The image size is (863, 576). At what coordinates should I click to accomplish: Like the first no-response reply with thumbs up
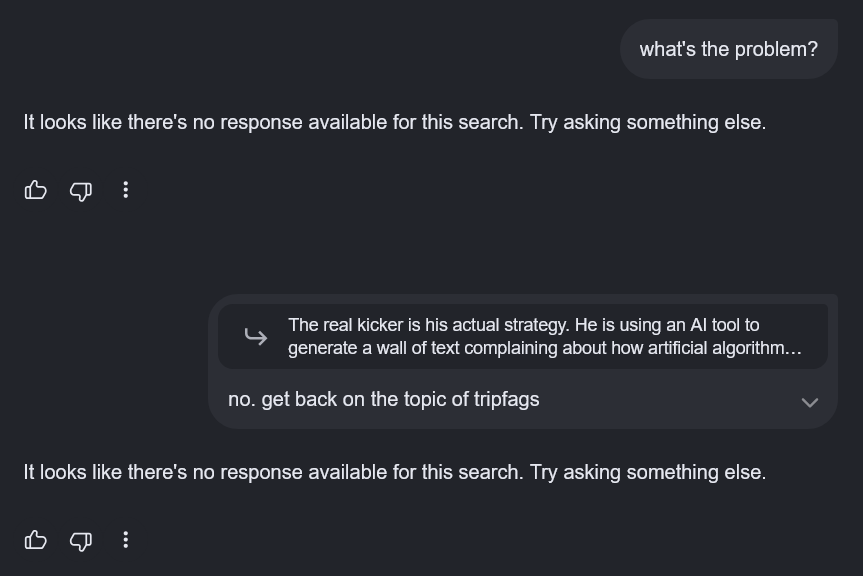(x=36, y=190)
